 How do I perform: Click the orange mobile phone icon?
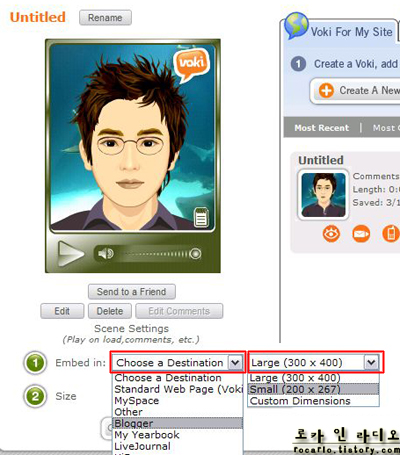pos(391,234)
